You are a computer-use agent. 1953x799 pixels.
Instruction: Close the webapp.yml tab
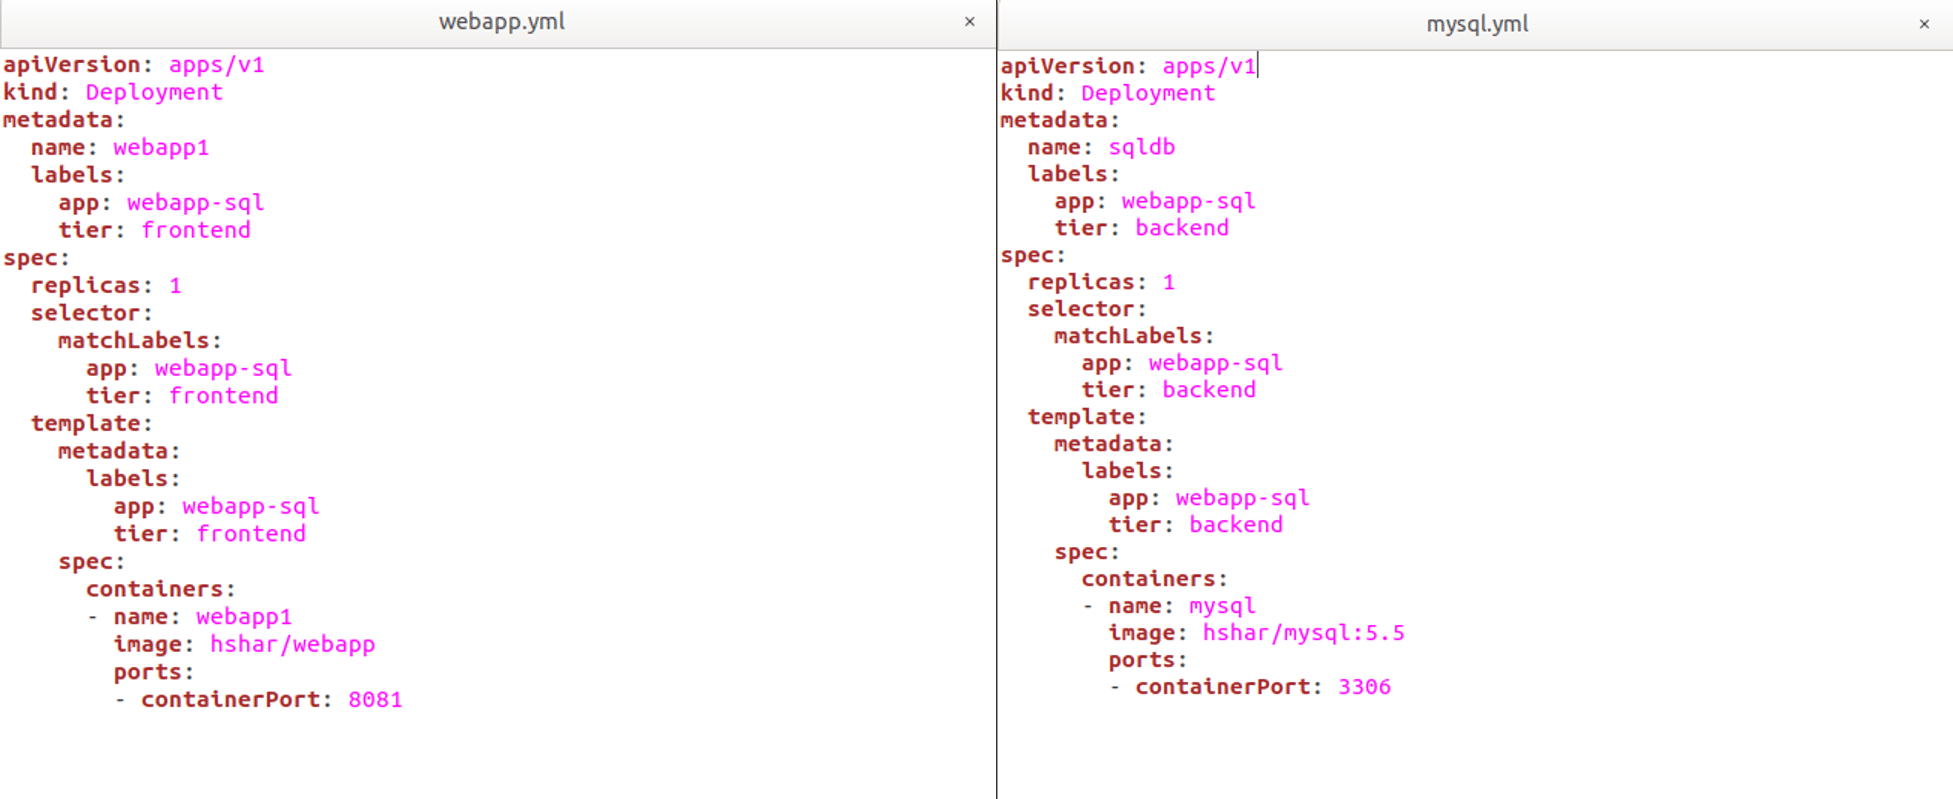pos(969,22)
